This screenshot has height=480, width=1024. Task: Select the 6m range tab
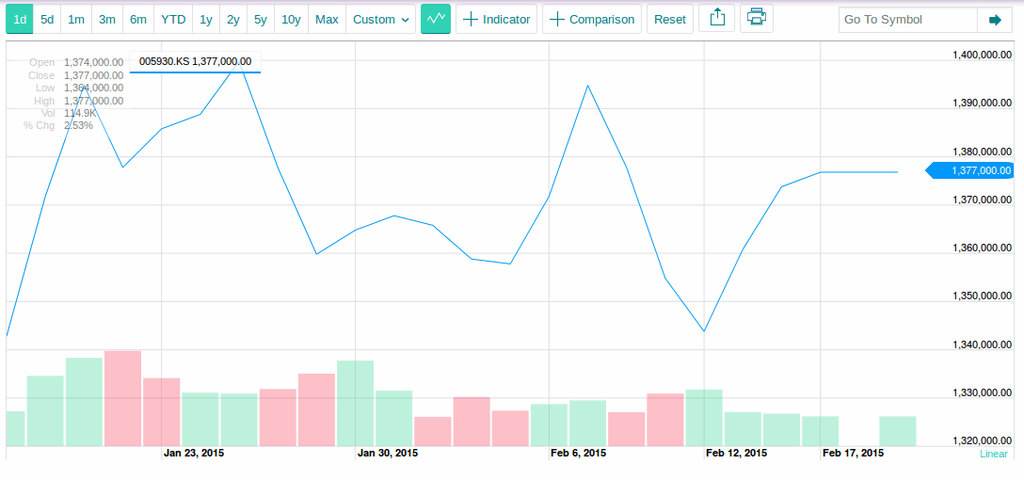[x=138, y=19]
